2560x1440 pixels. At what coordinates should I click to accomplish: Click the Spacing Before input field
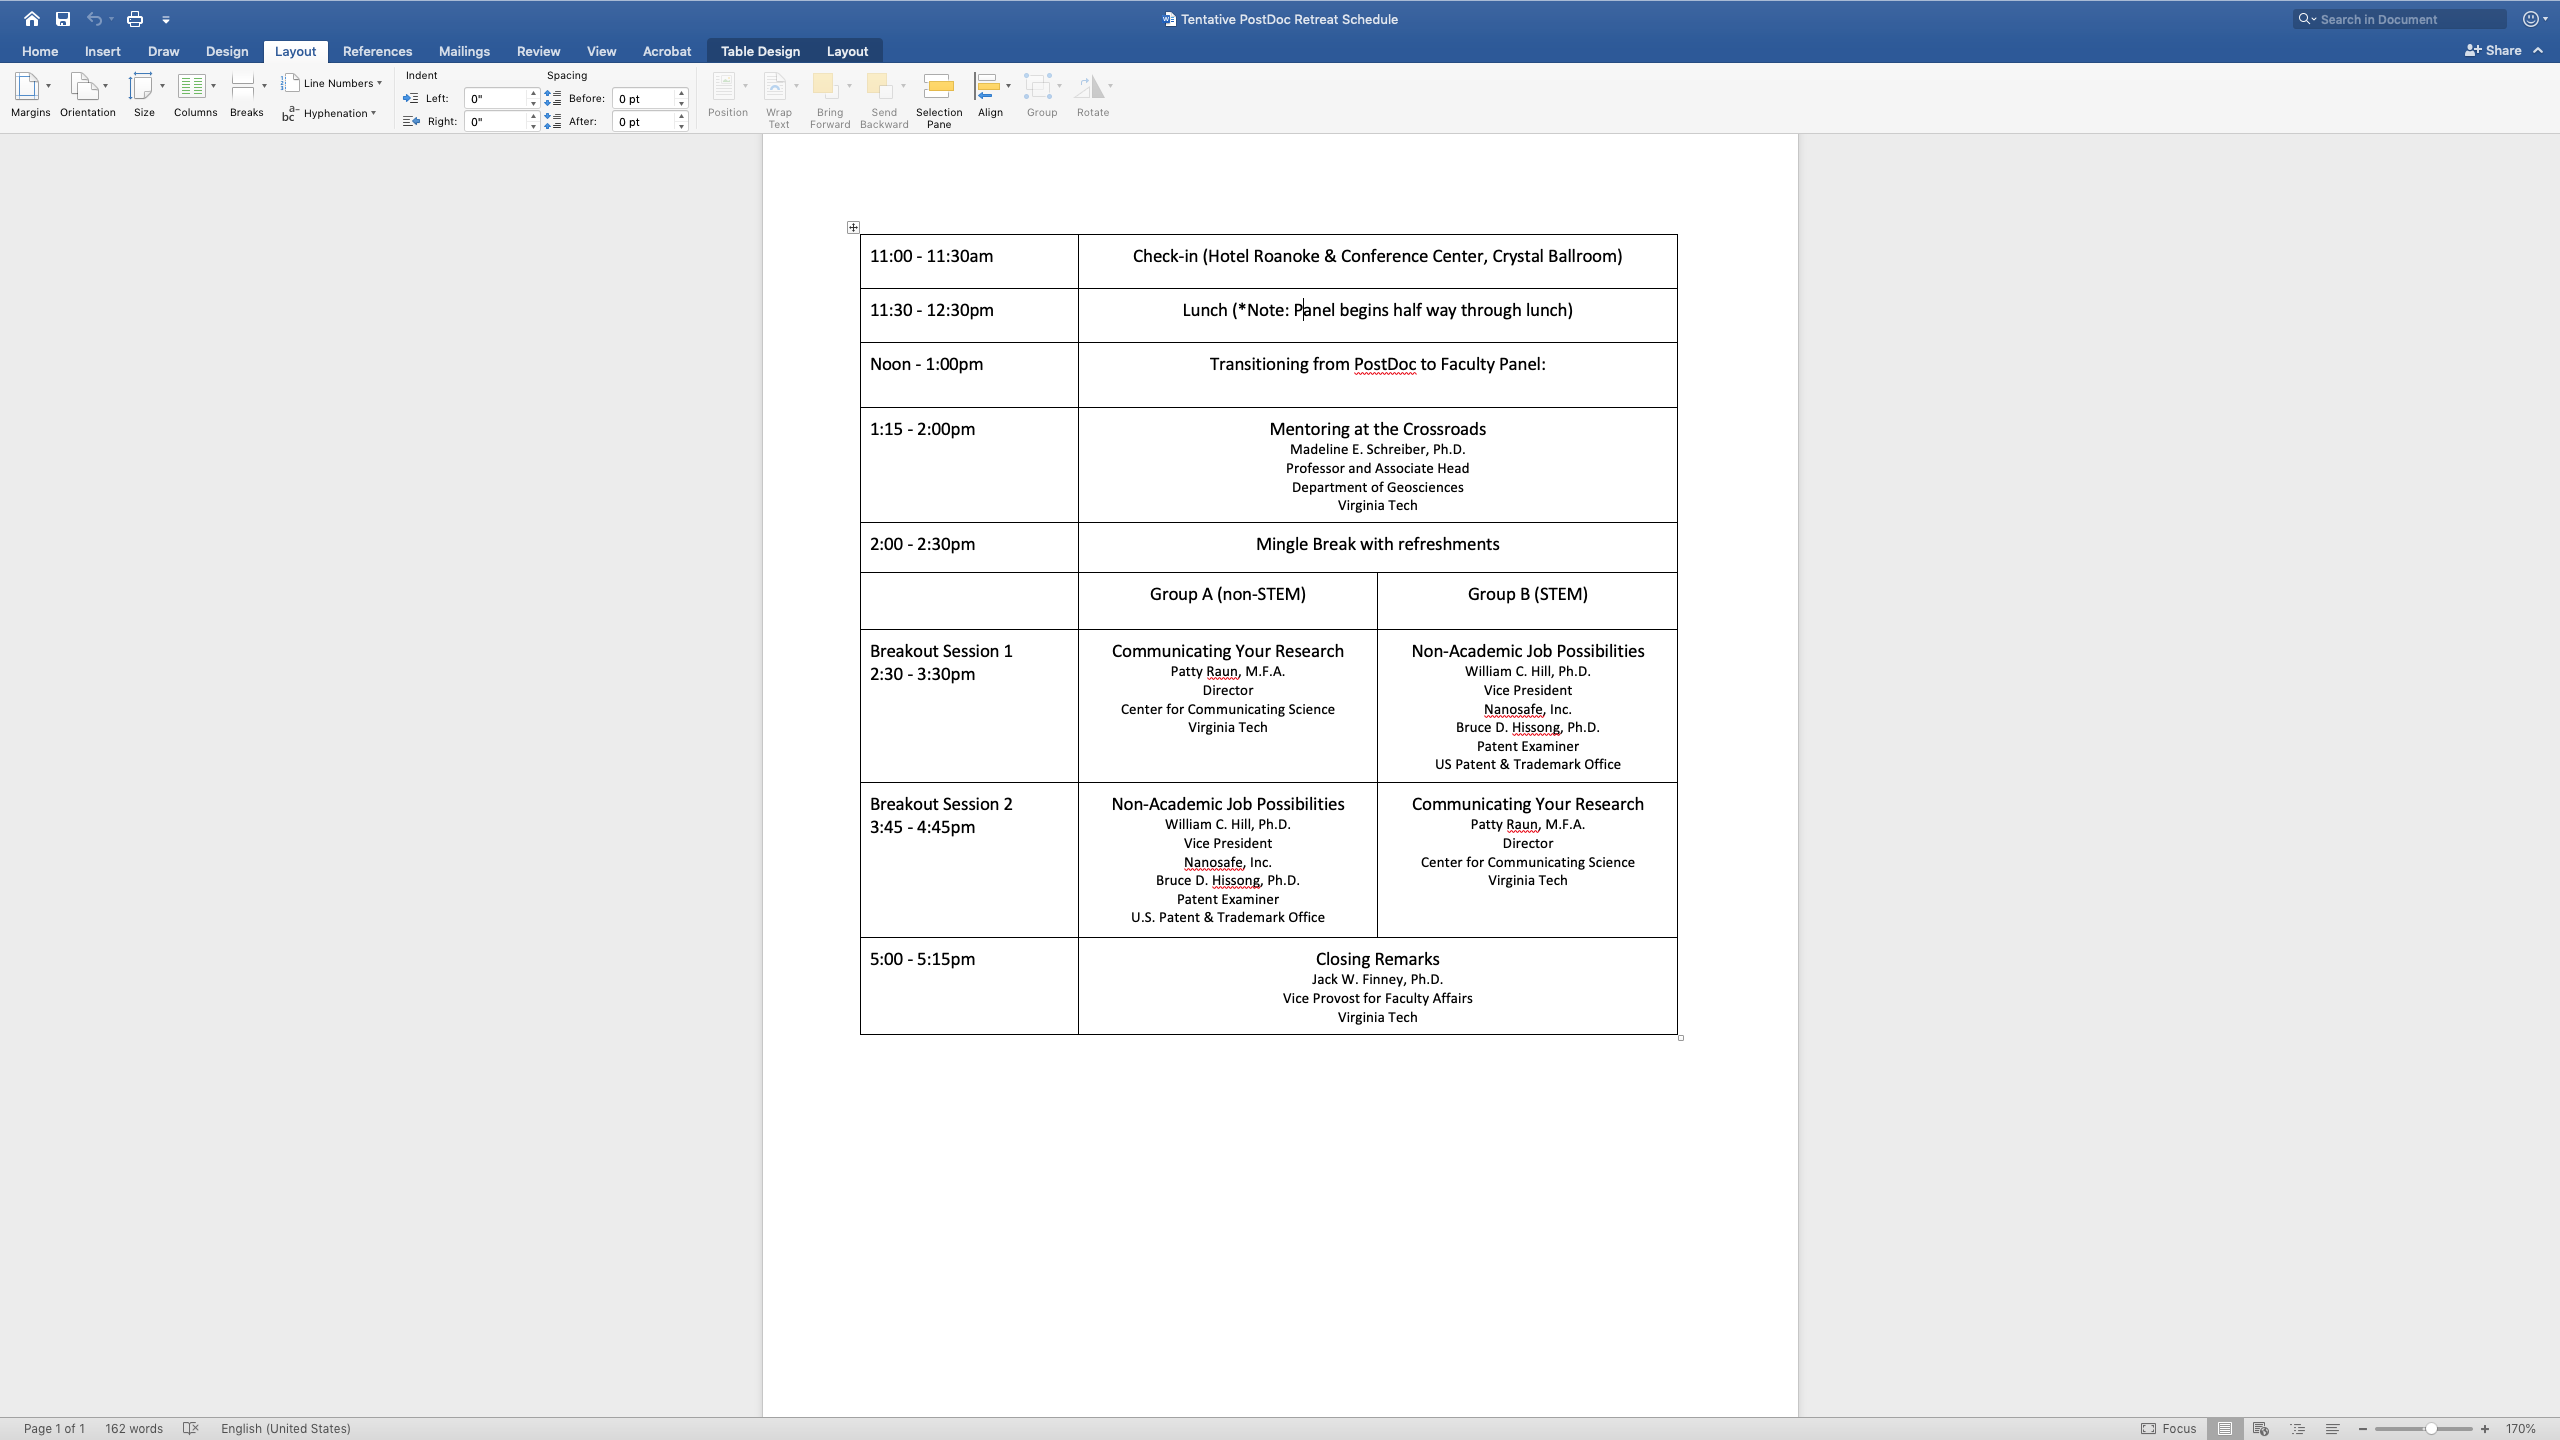point(643,98)
